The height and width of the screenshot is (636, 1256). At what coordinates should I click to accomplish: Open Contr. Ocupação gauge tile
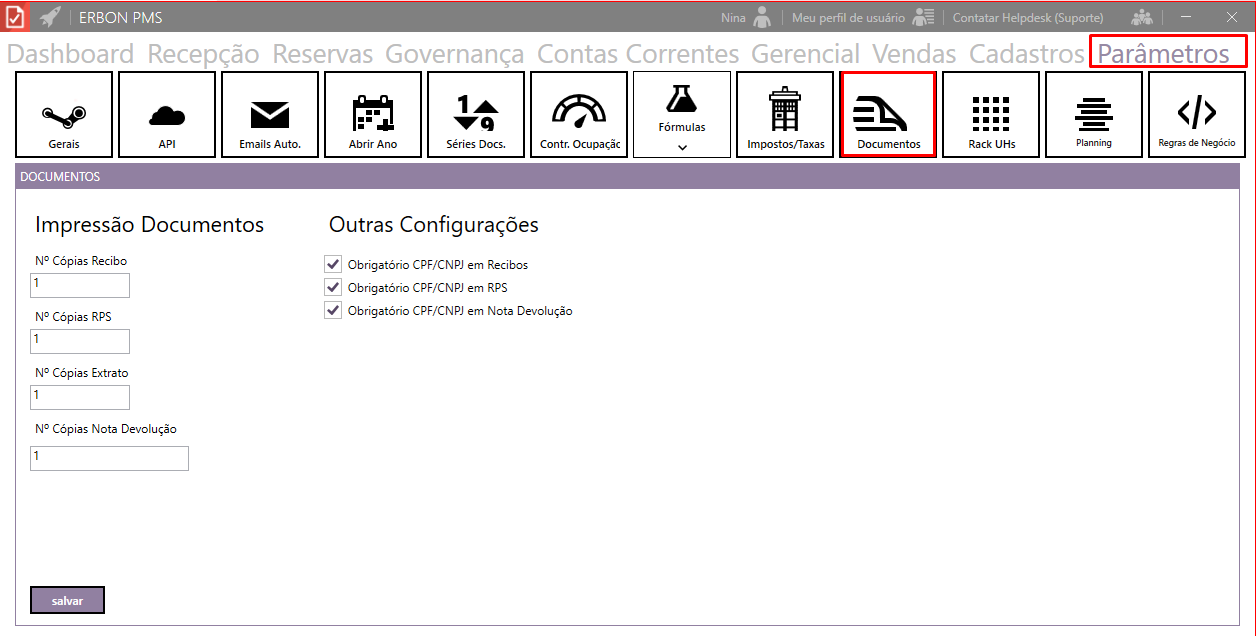(x=579, y=115)
